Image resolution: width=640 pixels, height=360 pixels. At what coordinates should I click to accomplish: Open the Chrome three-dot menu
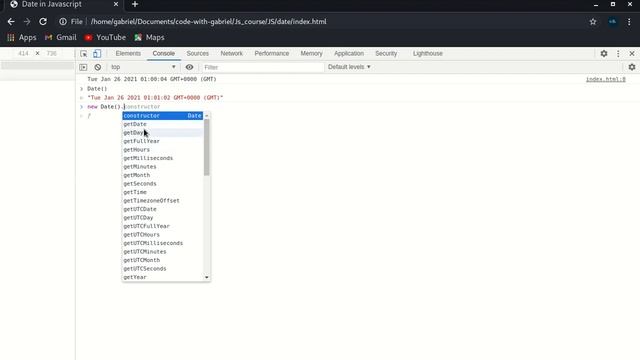coord(629,22)
